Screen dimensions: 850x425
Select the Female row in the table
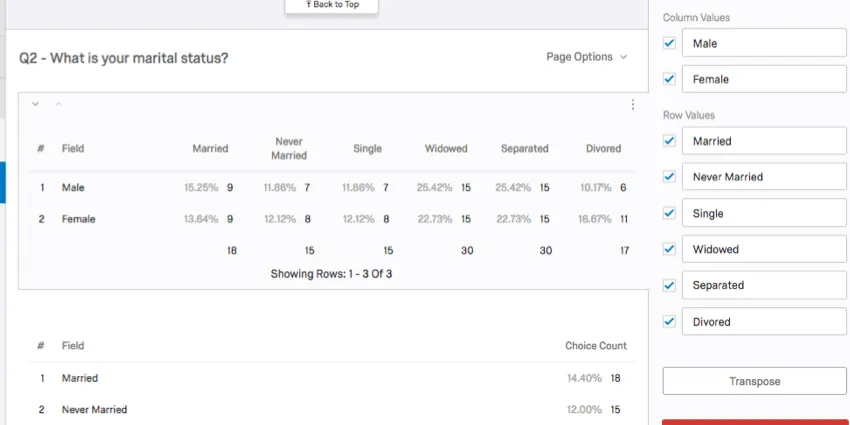tap(78, 219)
